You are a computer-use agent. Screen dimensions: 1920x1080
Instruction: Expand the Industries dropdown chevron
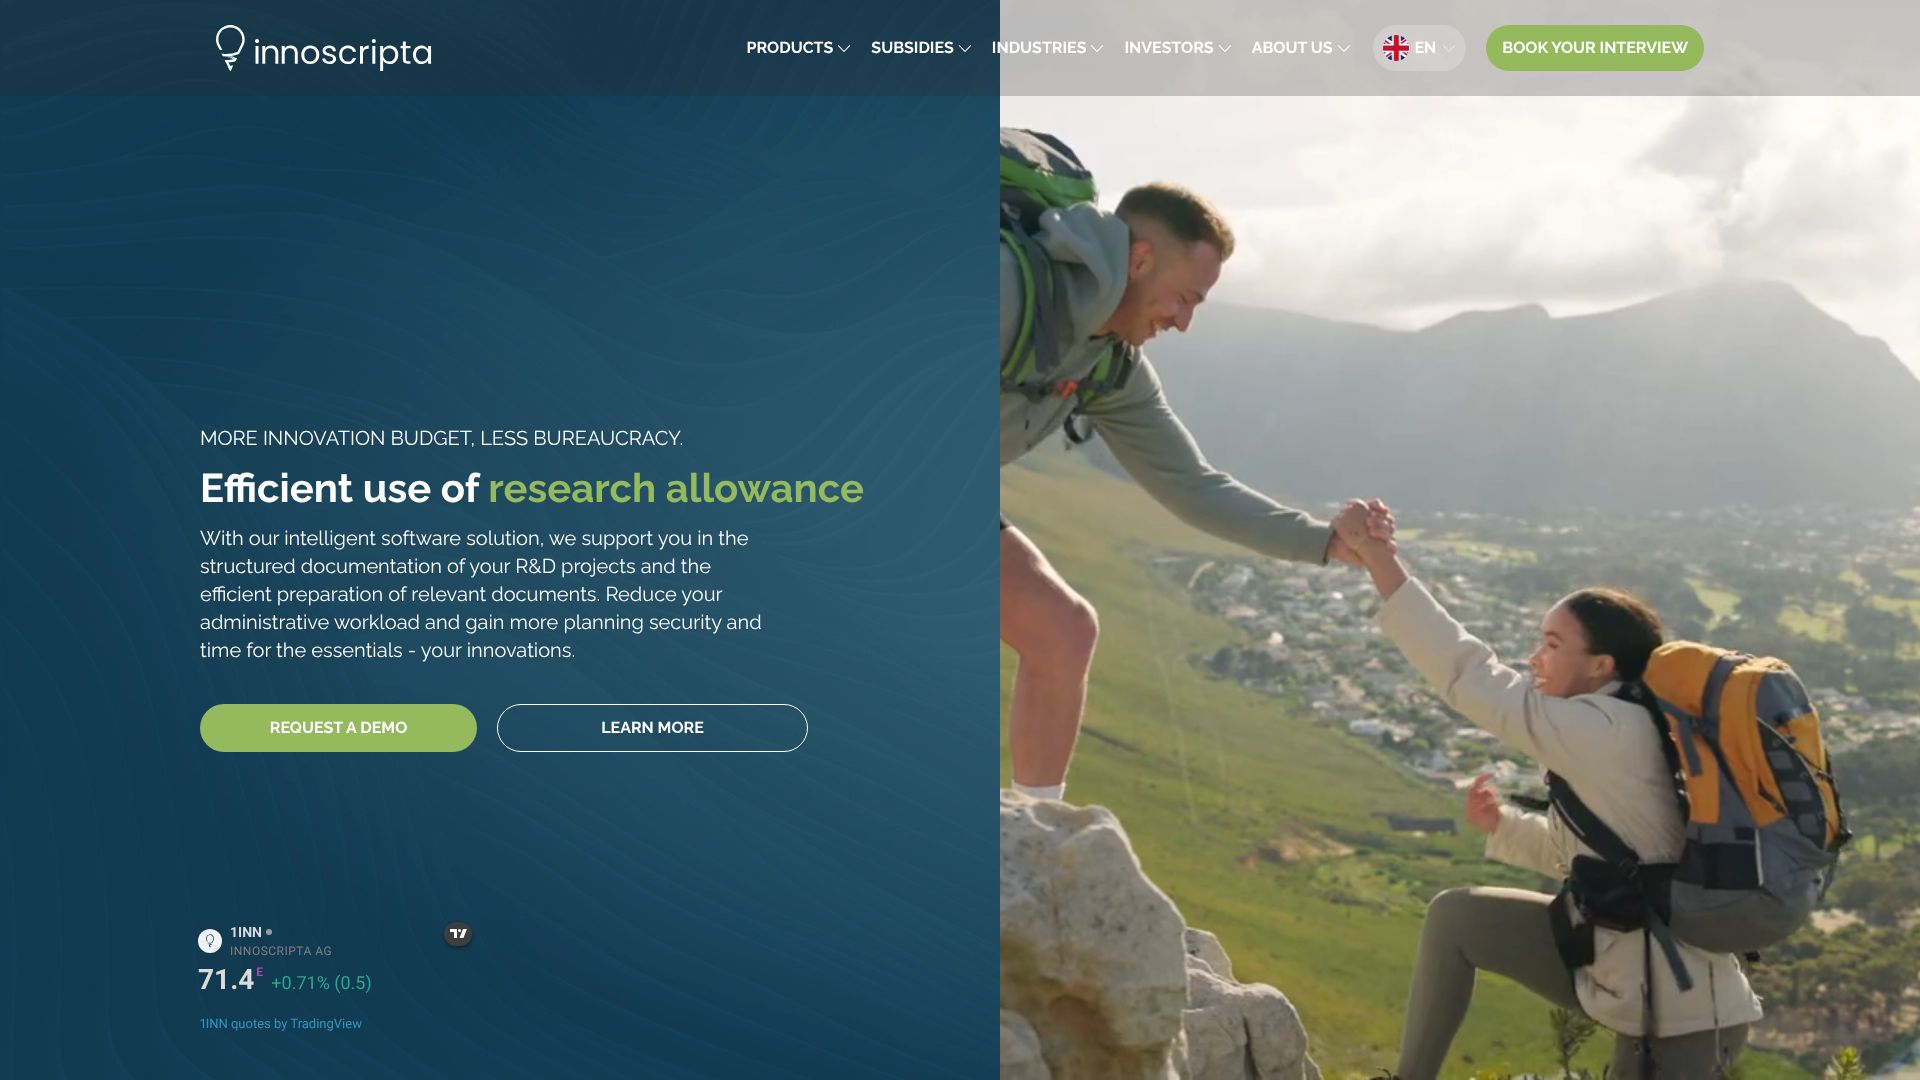pyautogui.click(x=1097, y=49)
